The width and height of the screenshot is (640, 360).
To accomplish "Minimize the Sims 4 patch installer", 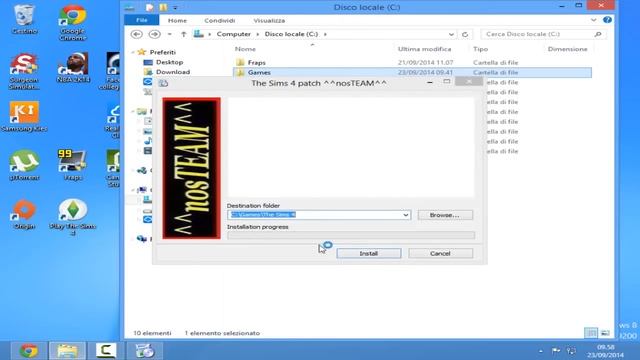I will click(x=430, y=83).
